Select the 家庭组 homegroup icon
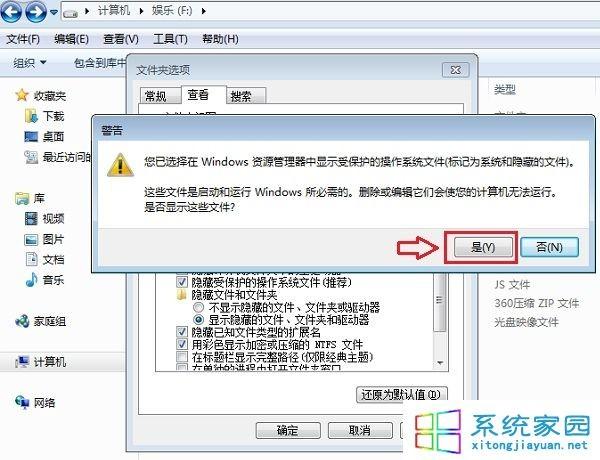 [22, 321]
